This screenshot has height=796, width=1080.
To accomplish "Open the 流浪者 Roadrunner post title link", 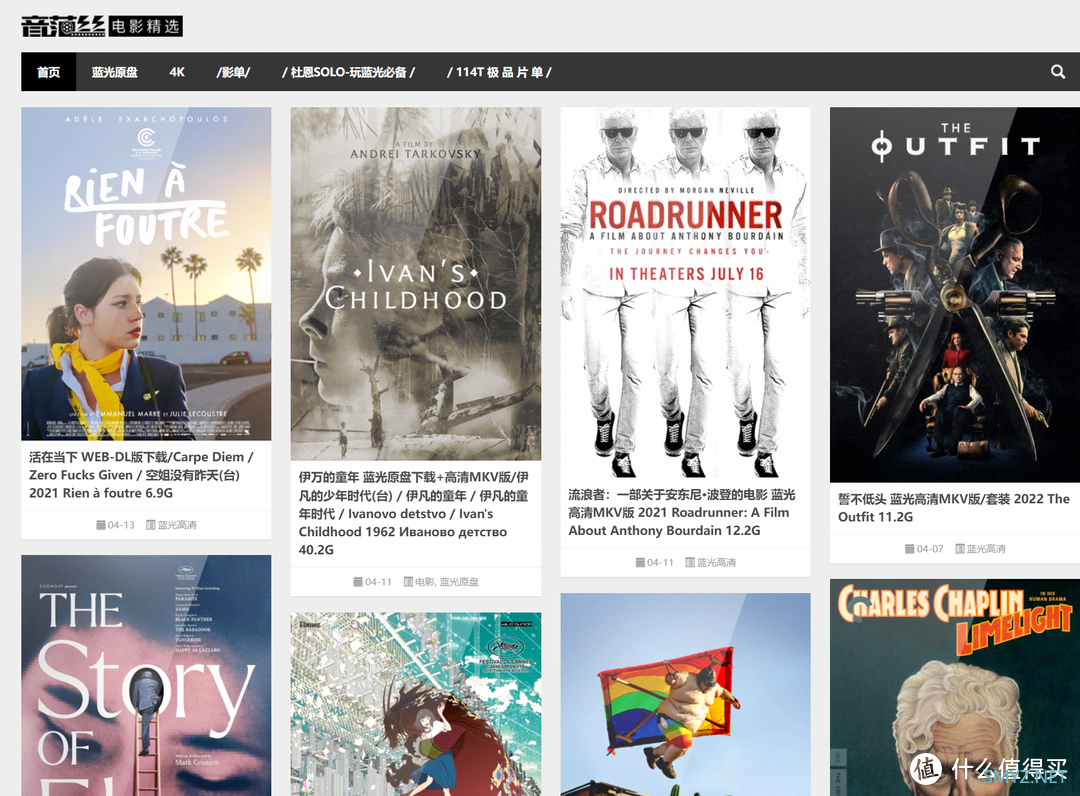I will click(x=682, y=512).
